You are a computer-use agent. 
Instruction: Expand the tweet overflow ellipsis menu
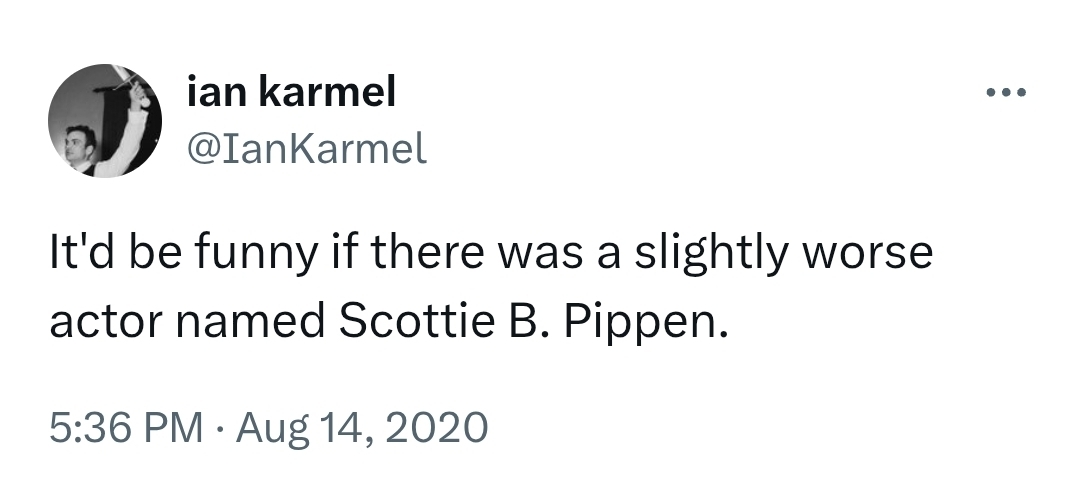click(1006, 95)
